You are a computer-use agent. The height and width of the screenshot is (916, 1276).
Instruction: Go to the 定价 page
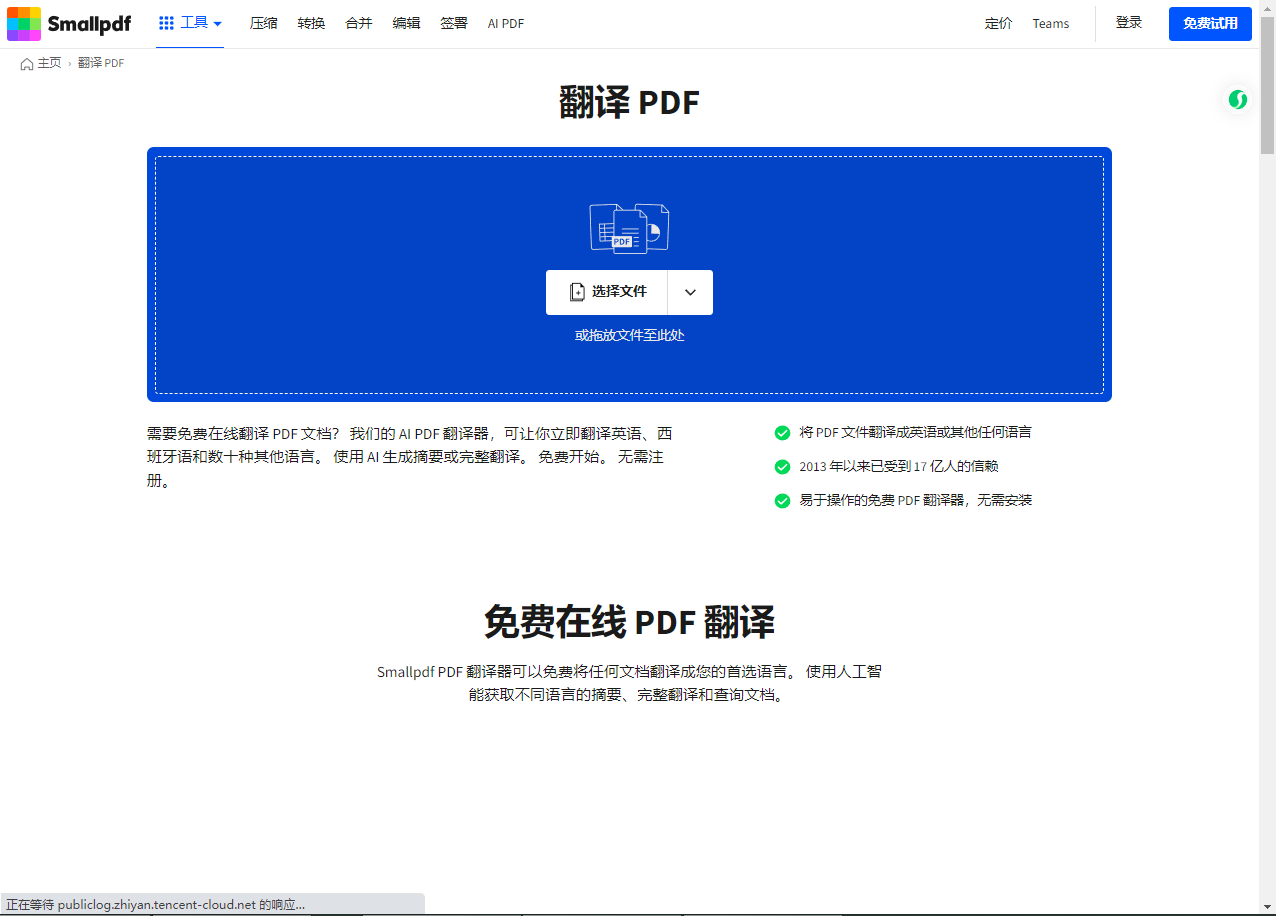point(998,23)
